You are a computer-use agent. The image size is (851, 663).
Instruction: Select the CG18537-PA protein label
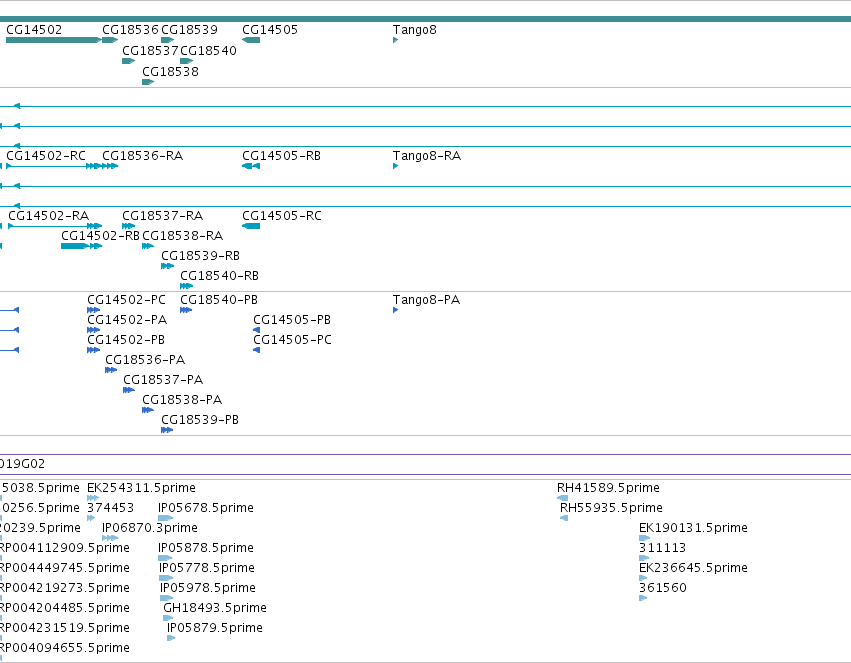[163, 380]
